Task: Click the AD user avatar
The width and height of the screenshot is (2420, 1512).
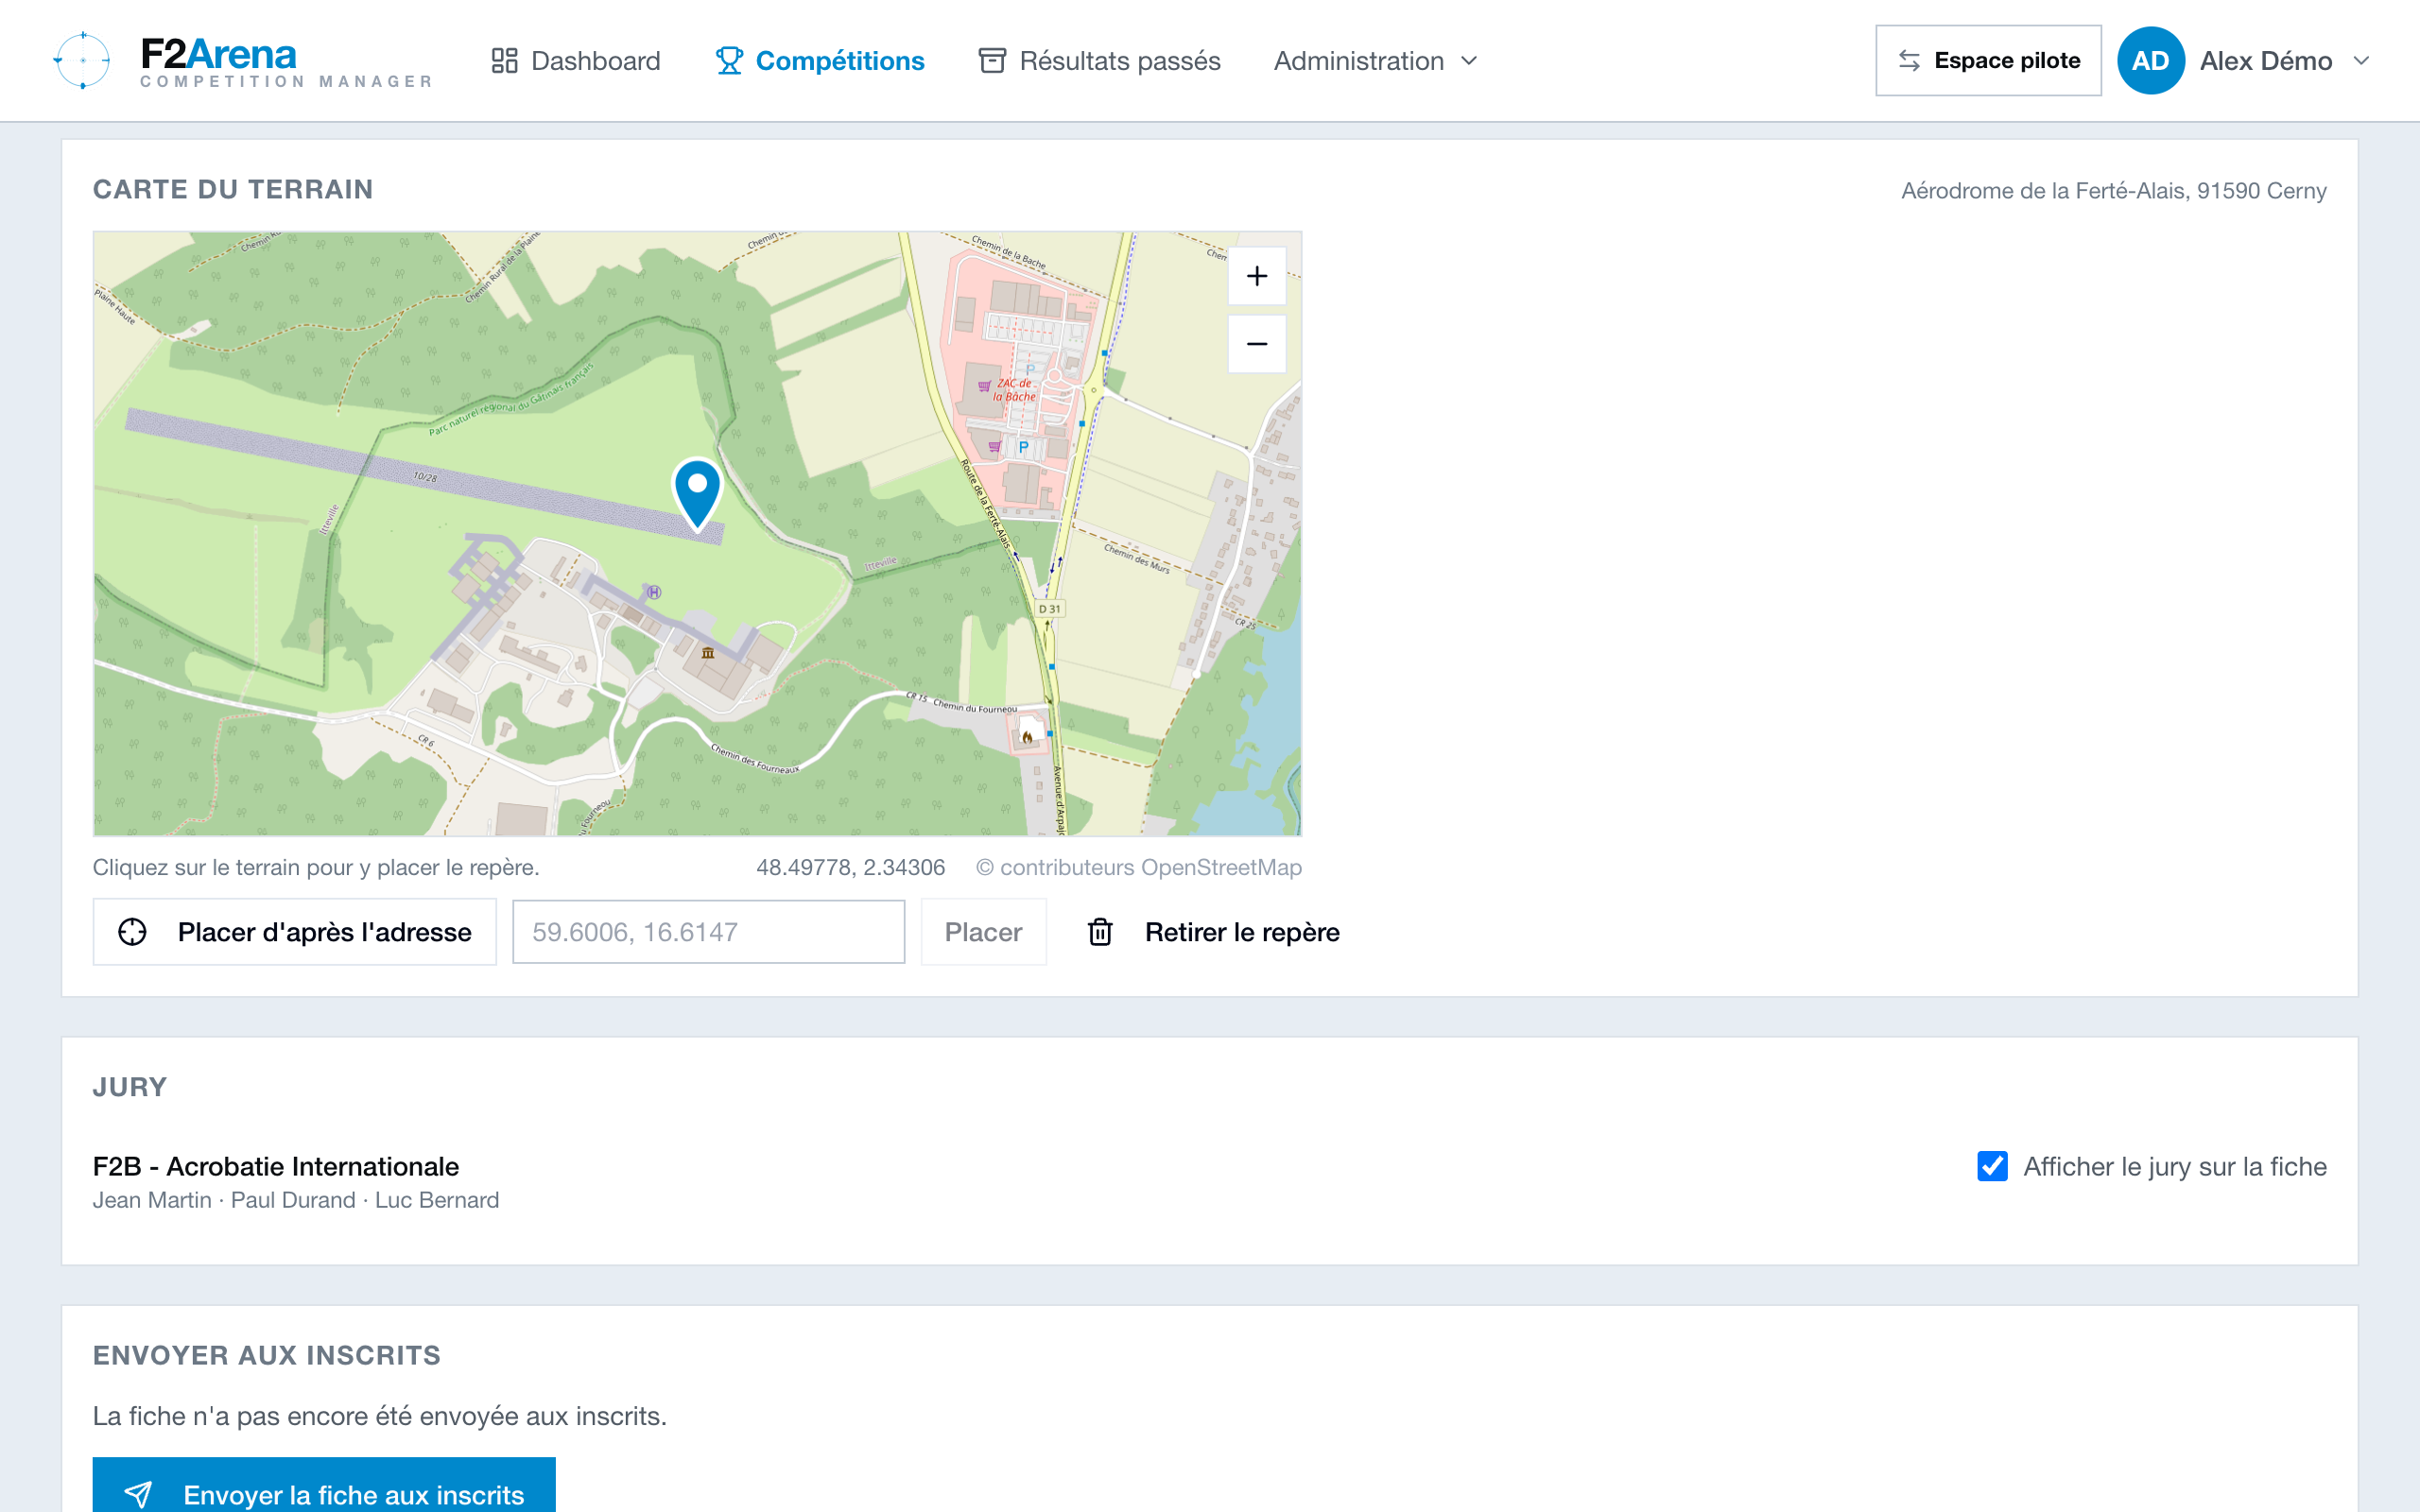Action: (2150, 61)
